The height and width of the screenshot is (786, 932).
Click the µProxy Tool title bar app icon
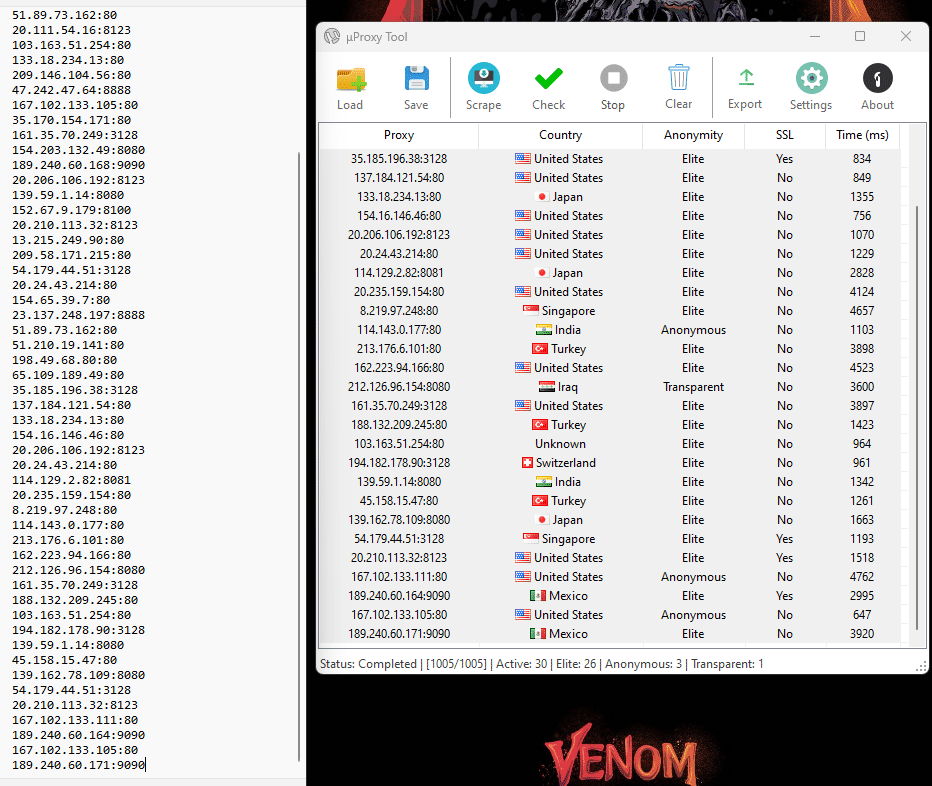pyautogui.click(x=332, y=36)
